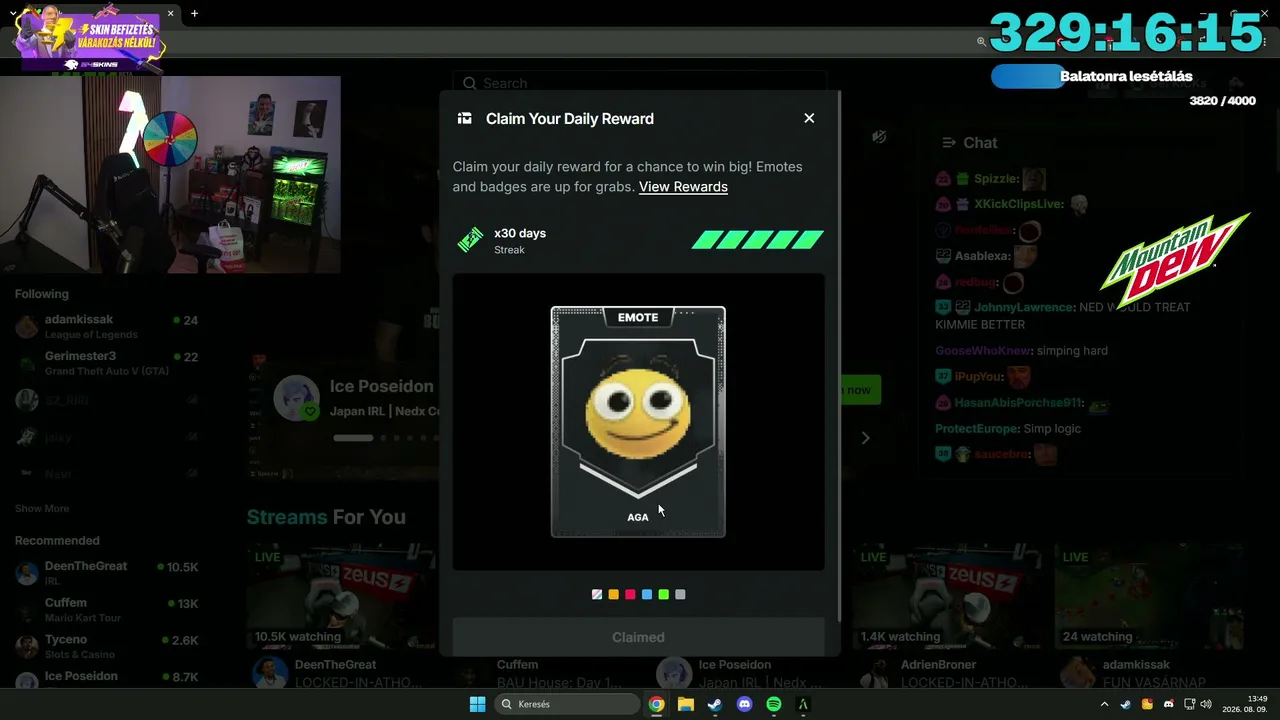Click the Keresés taskbar search box

(x=566, y=704)
